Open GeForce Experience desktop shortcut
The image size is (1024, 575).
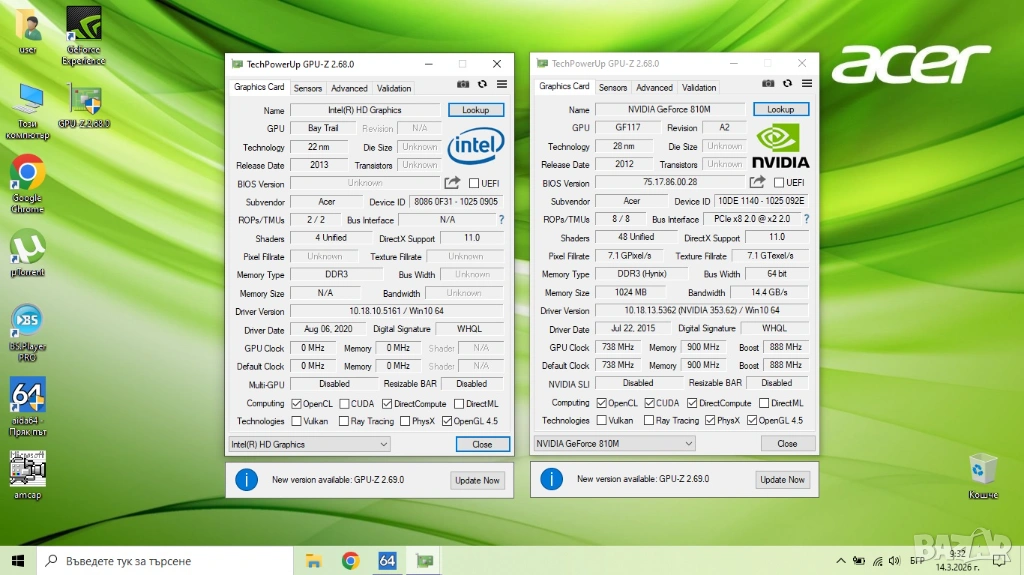[83, 35]
